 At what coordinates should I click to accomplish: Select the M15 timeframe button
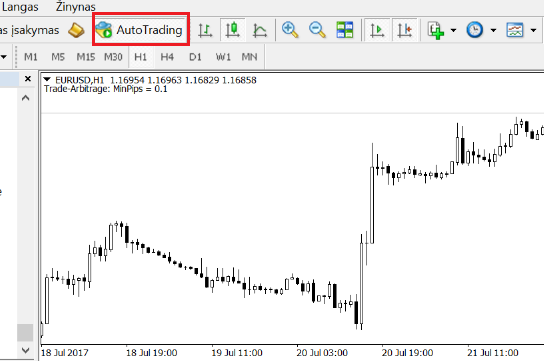point(86,57)
